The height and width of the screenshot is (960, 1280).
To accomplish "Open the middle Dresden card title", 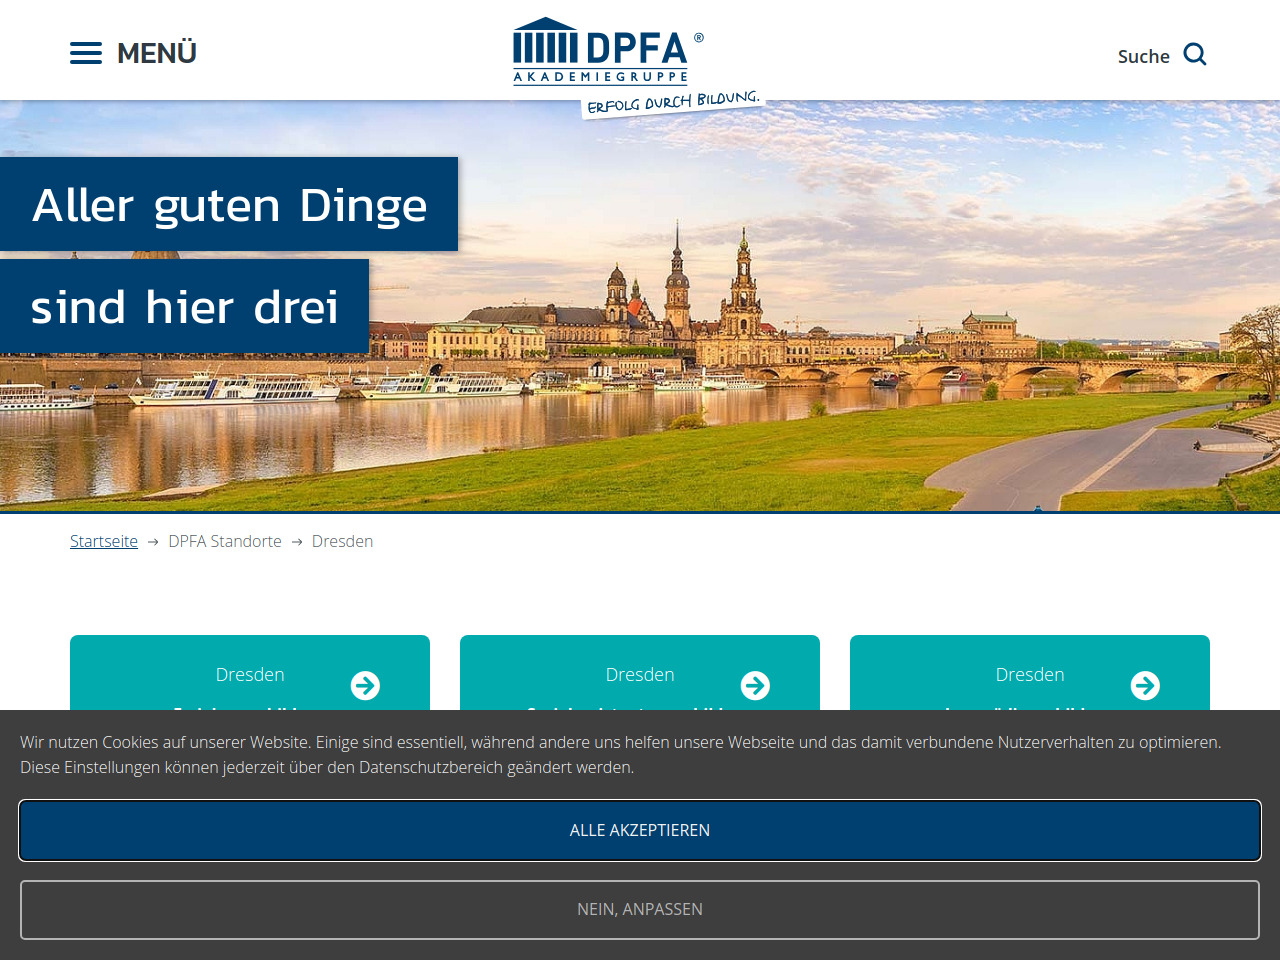I will [x=640, y=675].
